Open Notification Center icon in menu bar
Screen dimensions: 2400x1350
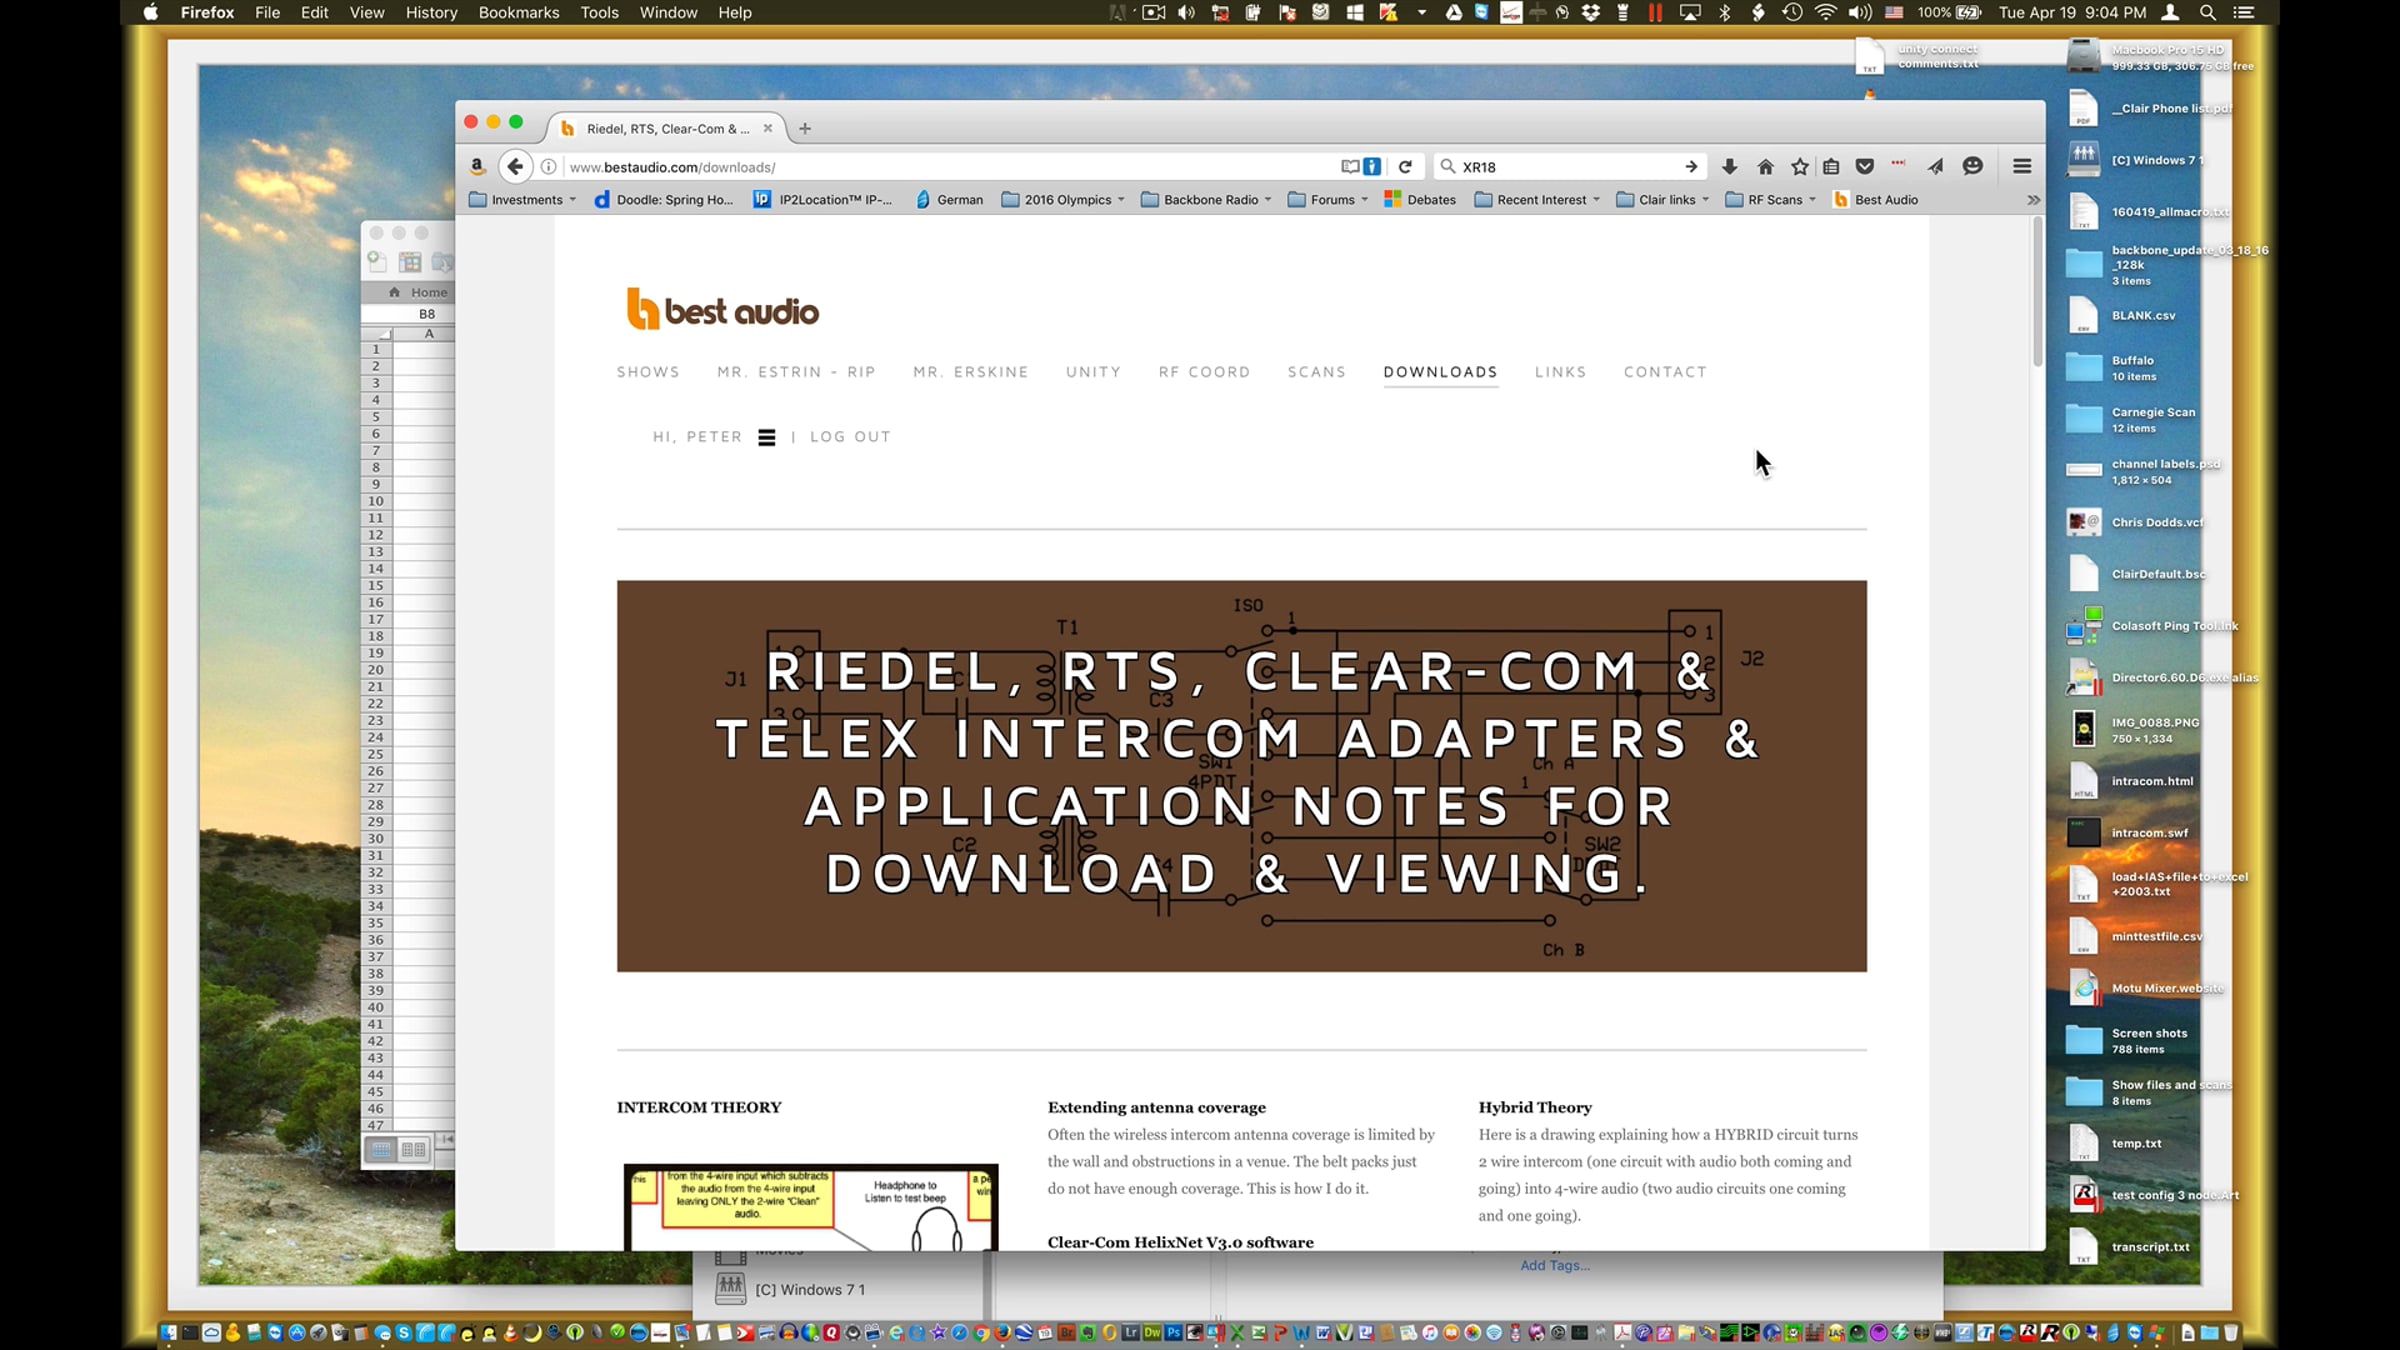click(x=2244, y=13)
